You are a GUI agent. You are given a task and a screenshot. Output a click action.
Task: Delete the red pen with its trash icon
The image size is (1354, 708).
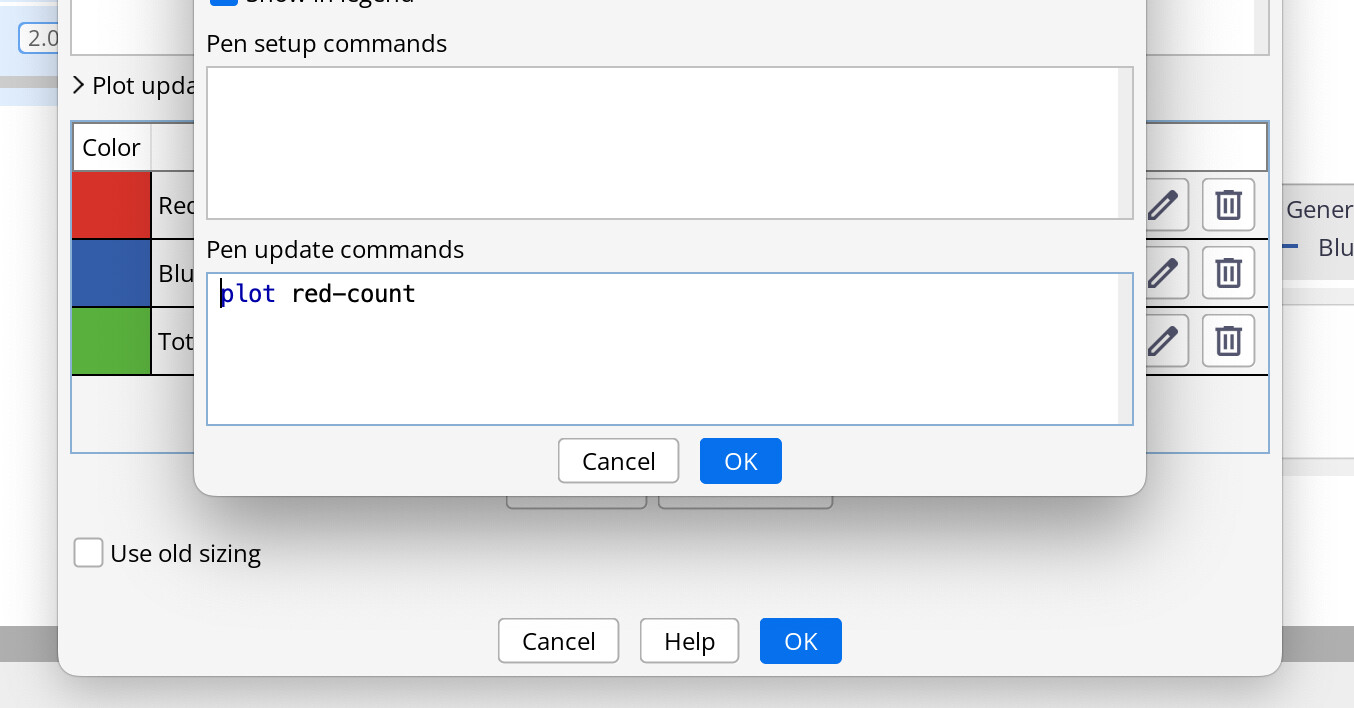pyautogui.click(x=1228, y=205)
